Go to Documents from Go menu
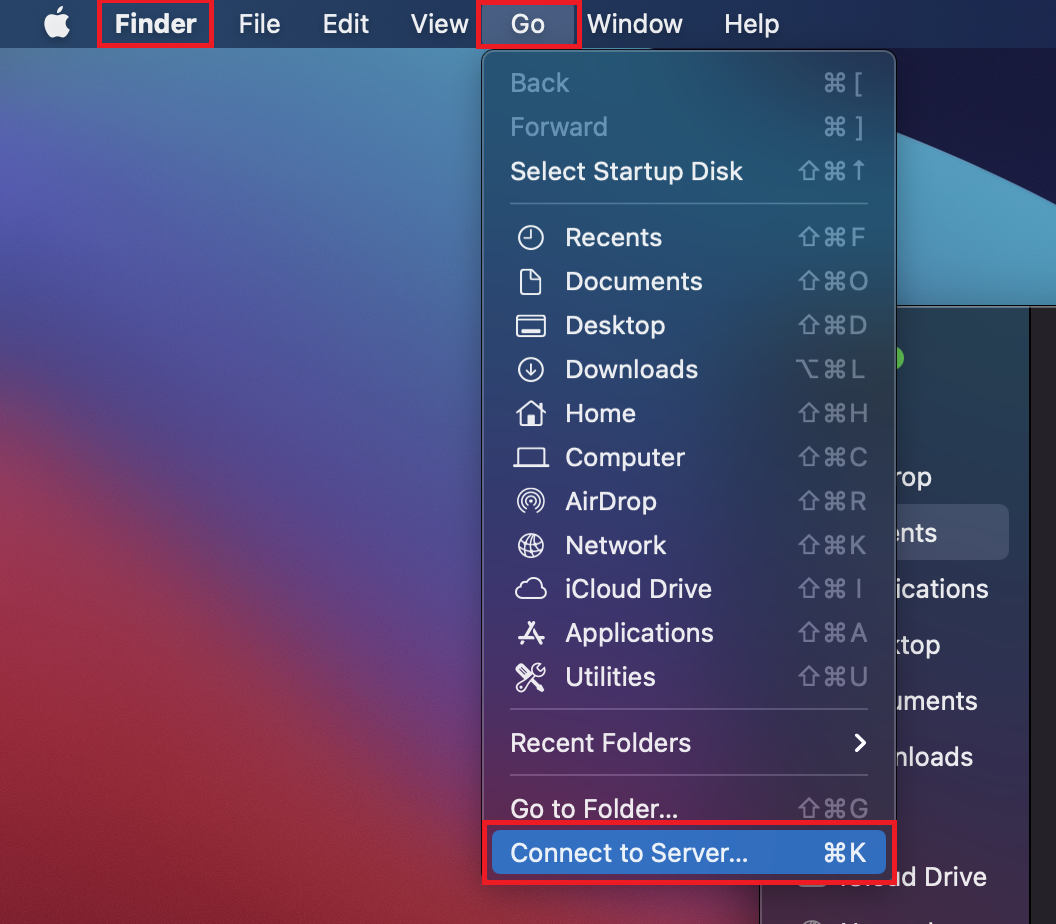 tap(688, 282)
